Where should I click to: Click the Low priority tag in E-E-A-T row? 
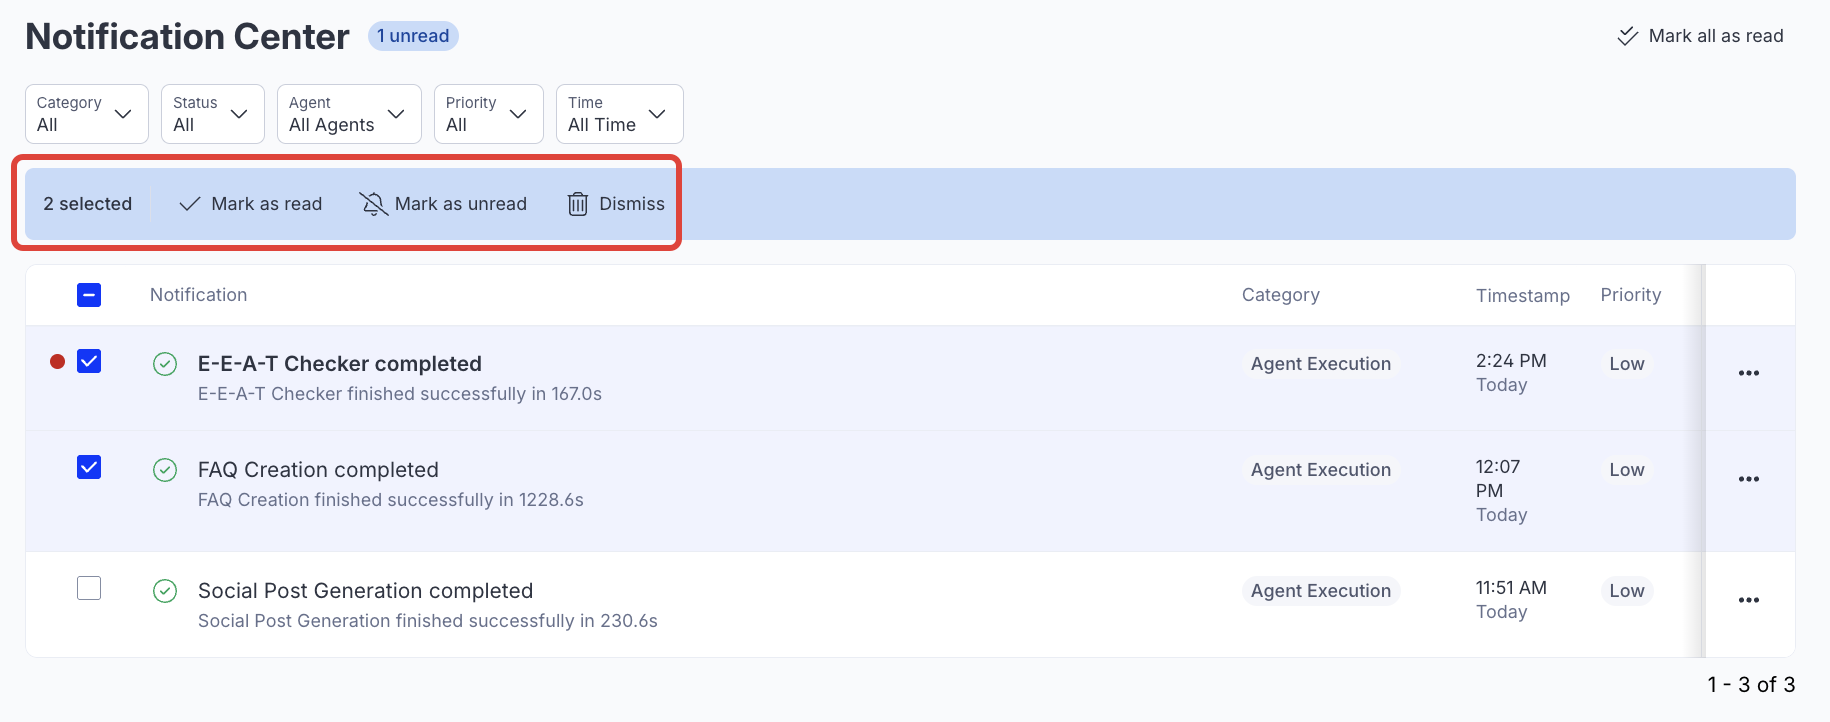click(x=1627, y=364)
